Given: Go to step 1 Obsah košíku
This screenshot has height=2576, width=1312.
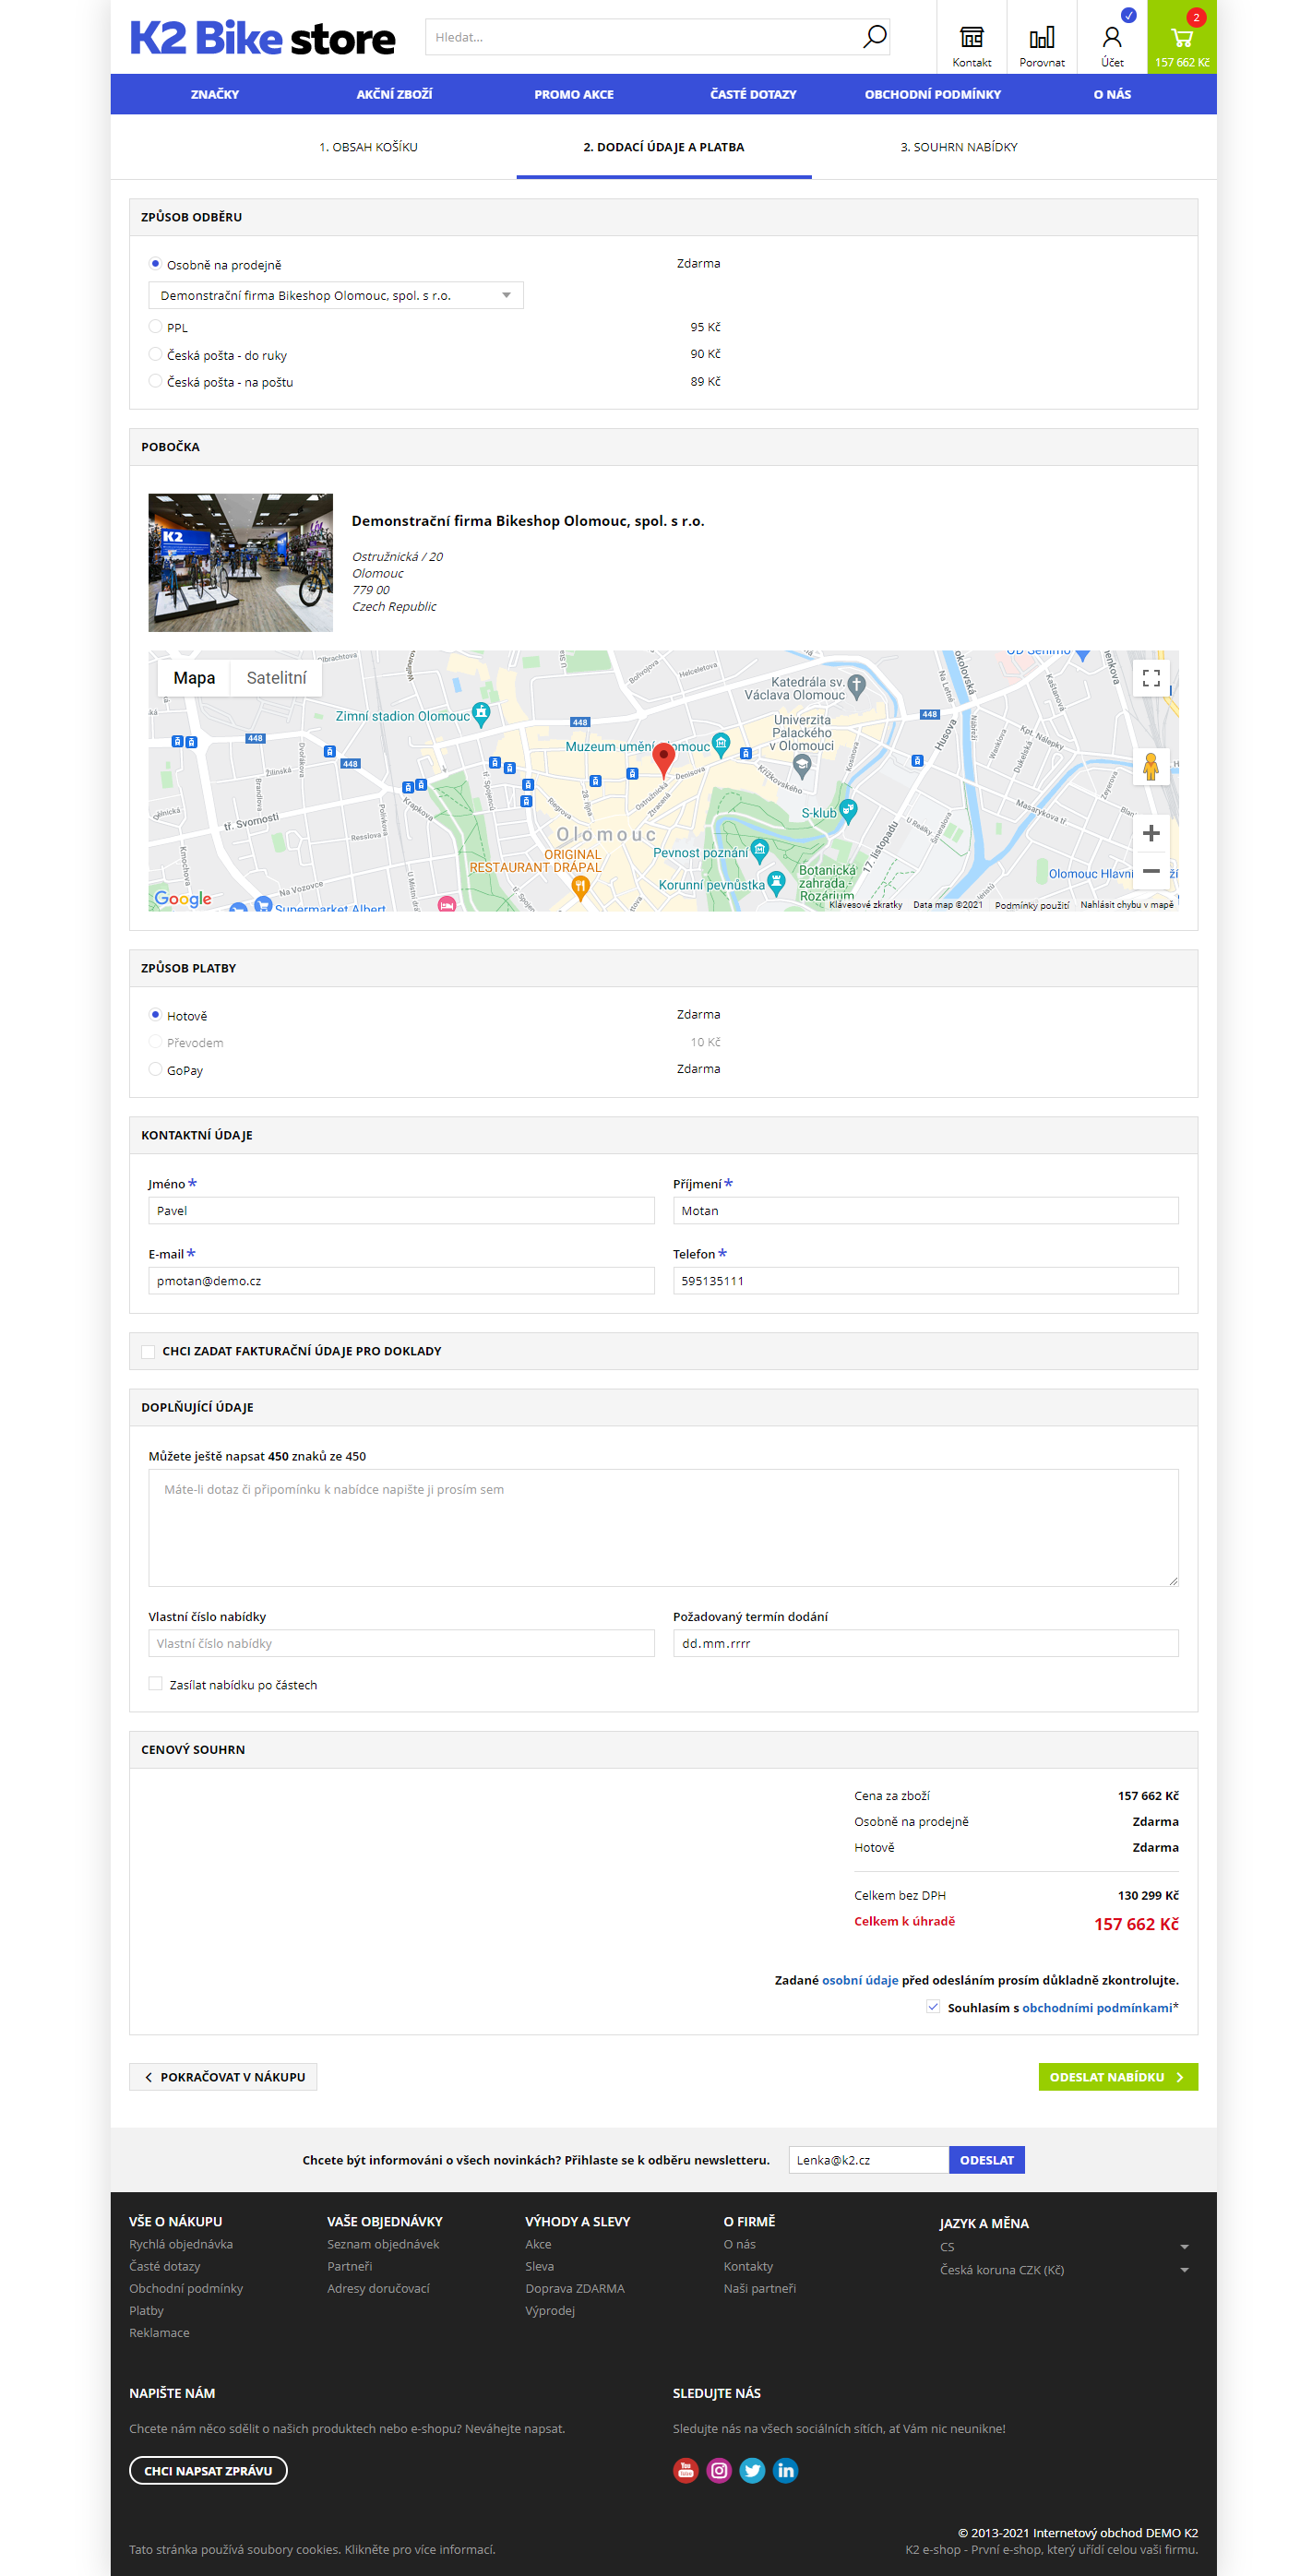Looking at the screenshot, I should [368, 147].
